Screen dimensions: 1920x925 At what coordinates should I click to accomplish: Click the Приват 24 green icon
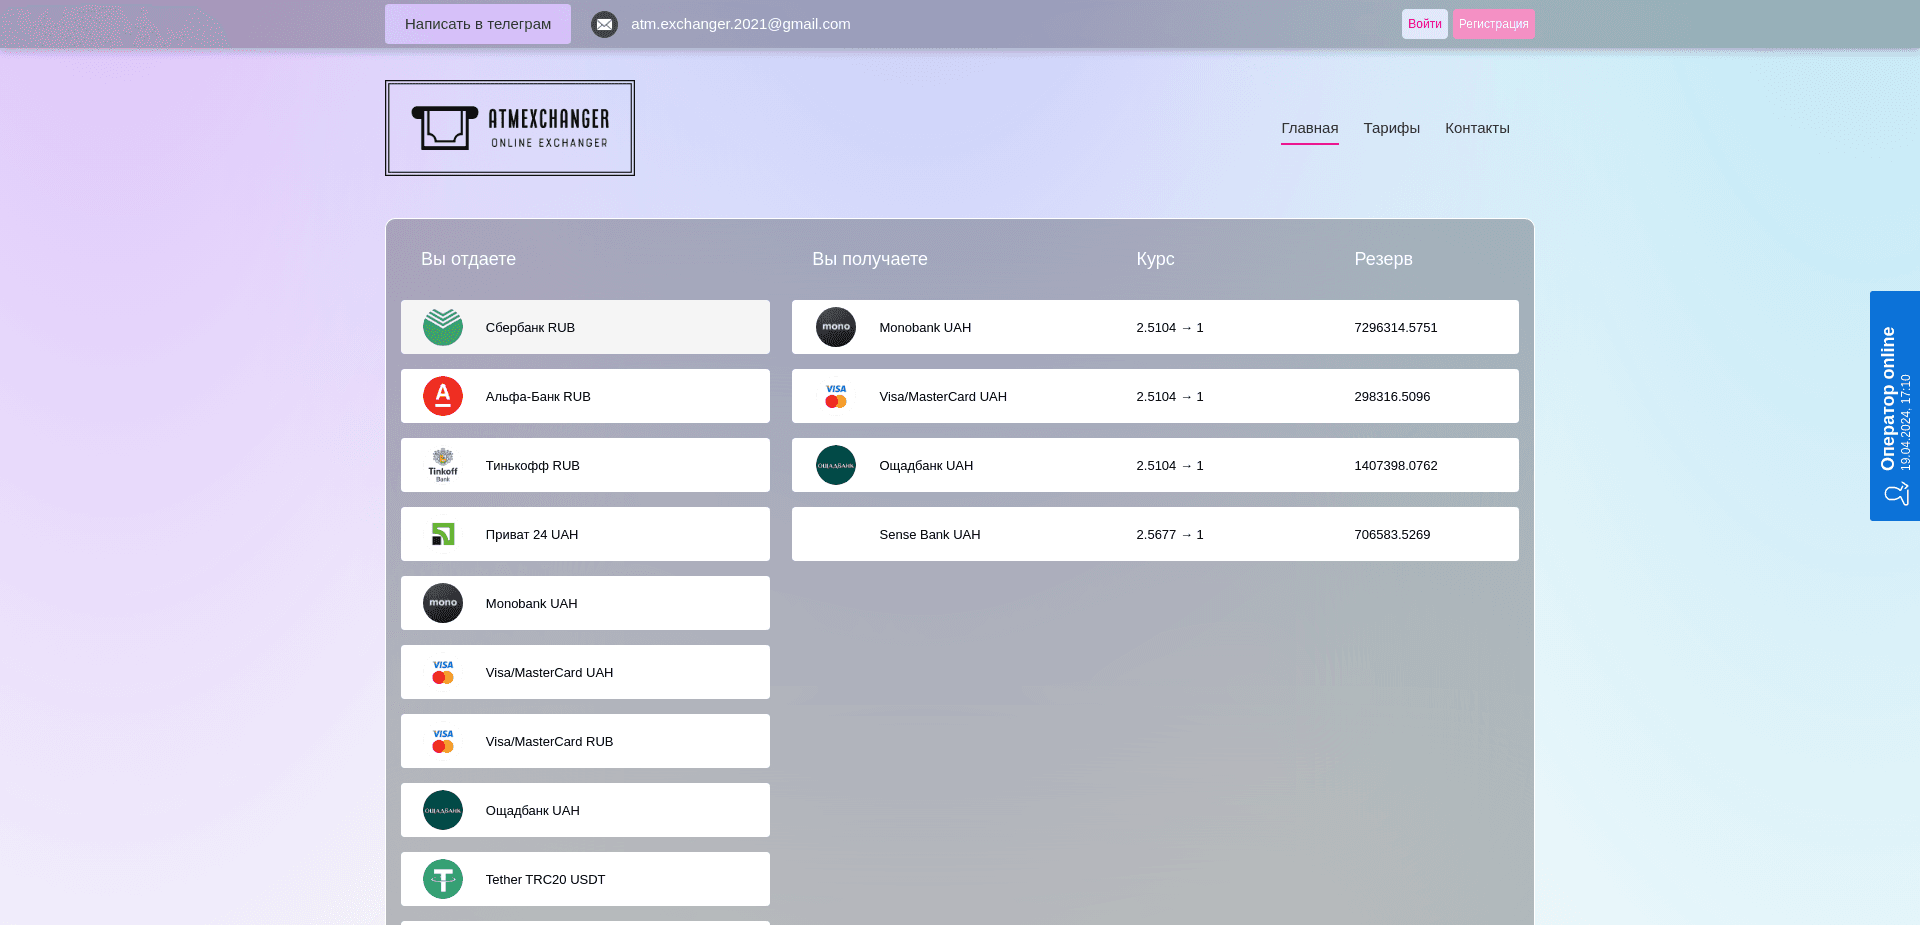click(442, 534)
